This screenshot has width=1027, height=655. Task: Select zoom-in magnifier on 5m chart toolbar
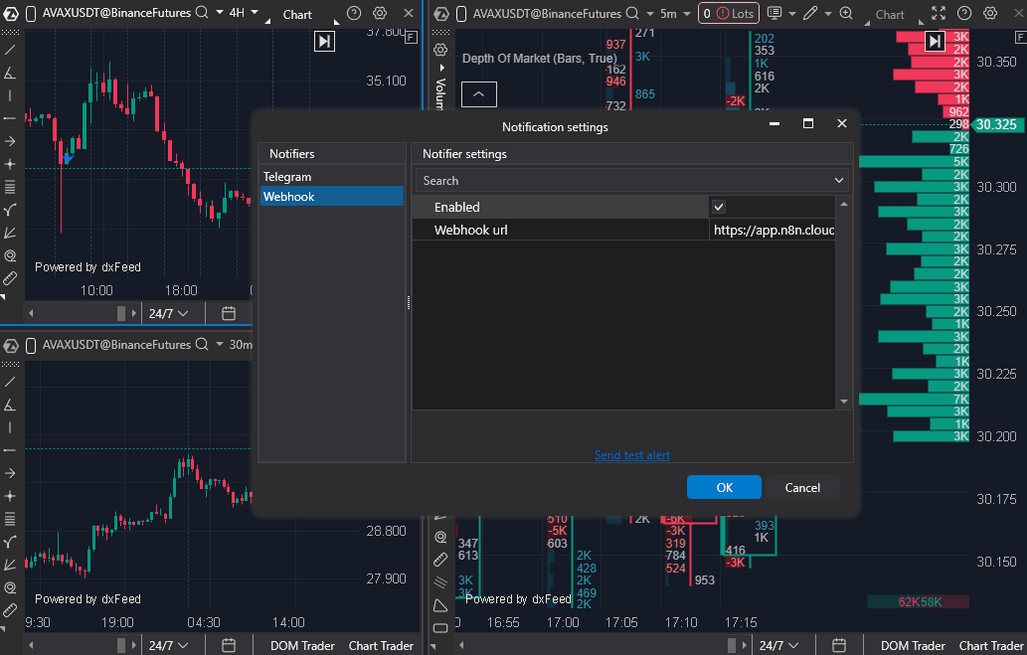(846, 14)
